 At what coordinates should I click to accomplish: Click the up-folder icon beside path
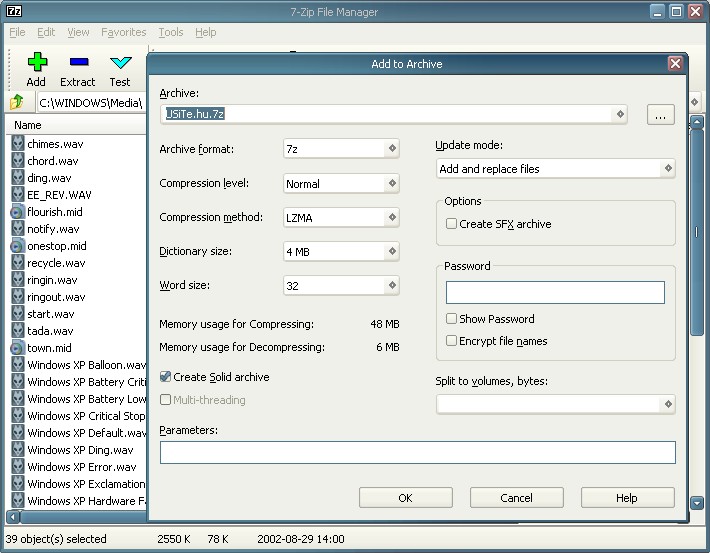[x=17, y=102]
